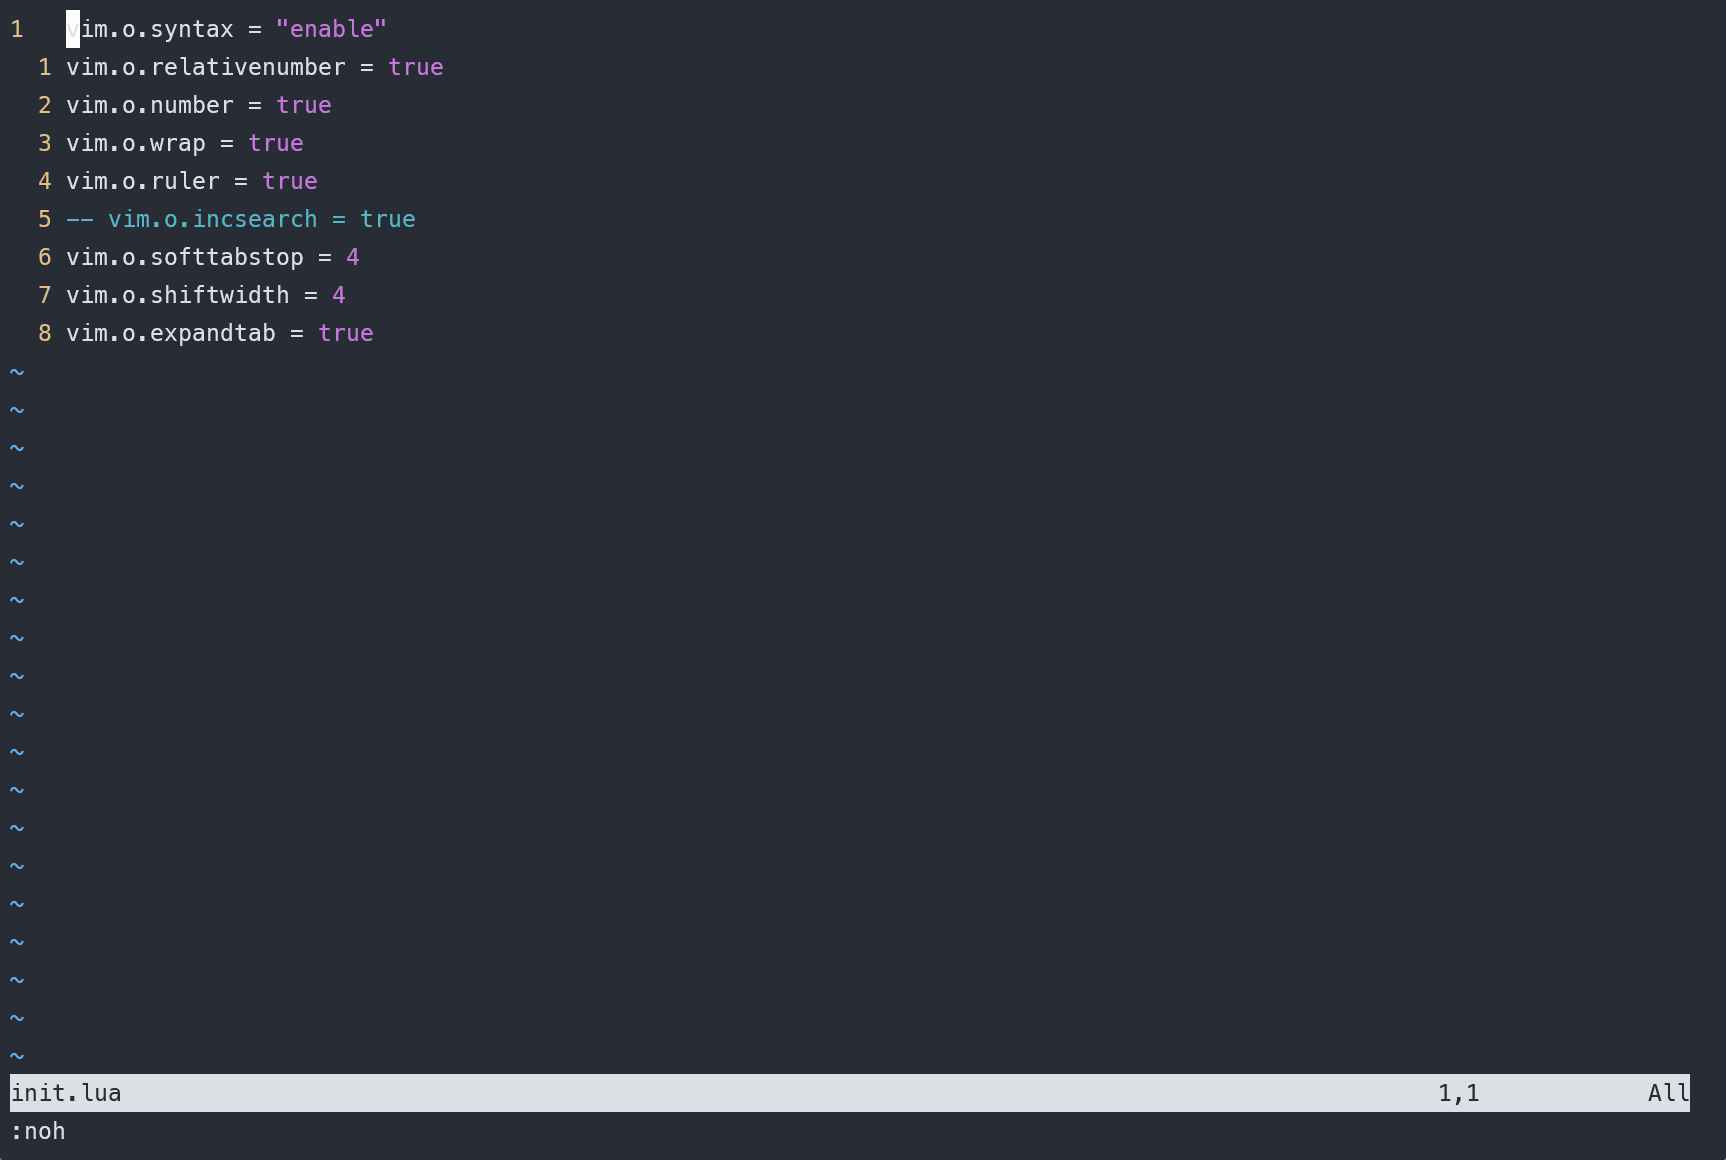Click true value of relativenumber setting

pyautogui.click(x=416, y=67)
